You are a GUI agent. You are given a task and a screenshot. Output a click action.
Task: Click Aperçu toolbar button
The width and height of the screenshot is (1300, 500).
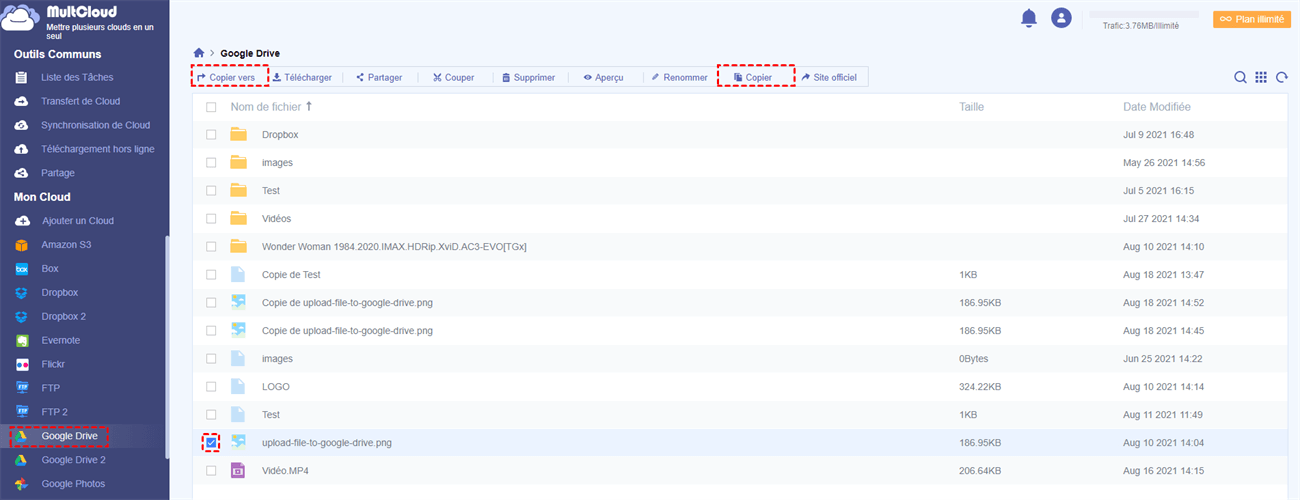[x=604, y=77]
